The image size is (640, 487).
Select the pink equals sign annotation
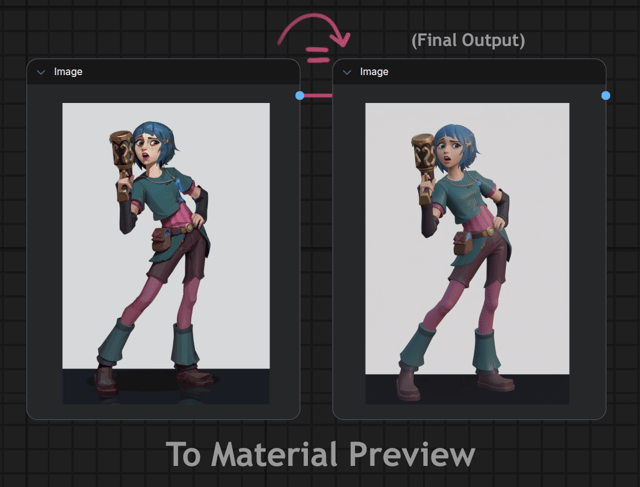point(318,56)
